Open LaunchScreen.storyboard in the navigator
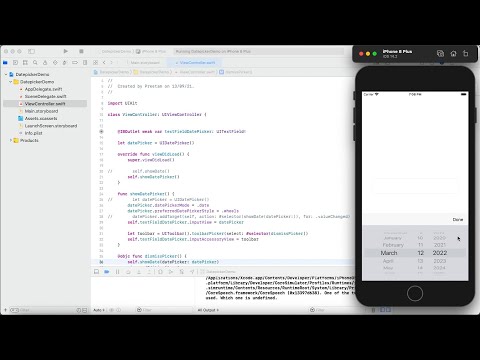480x360 pixels. (x=51, y=126)
